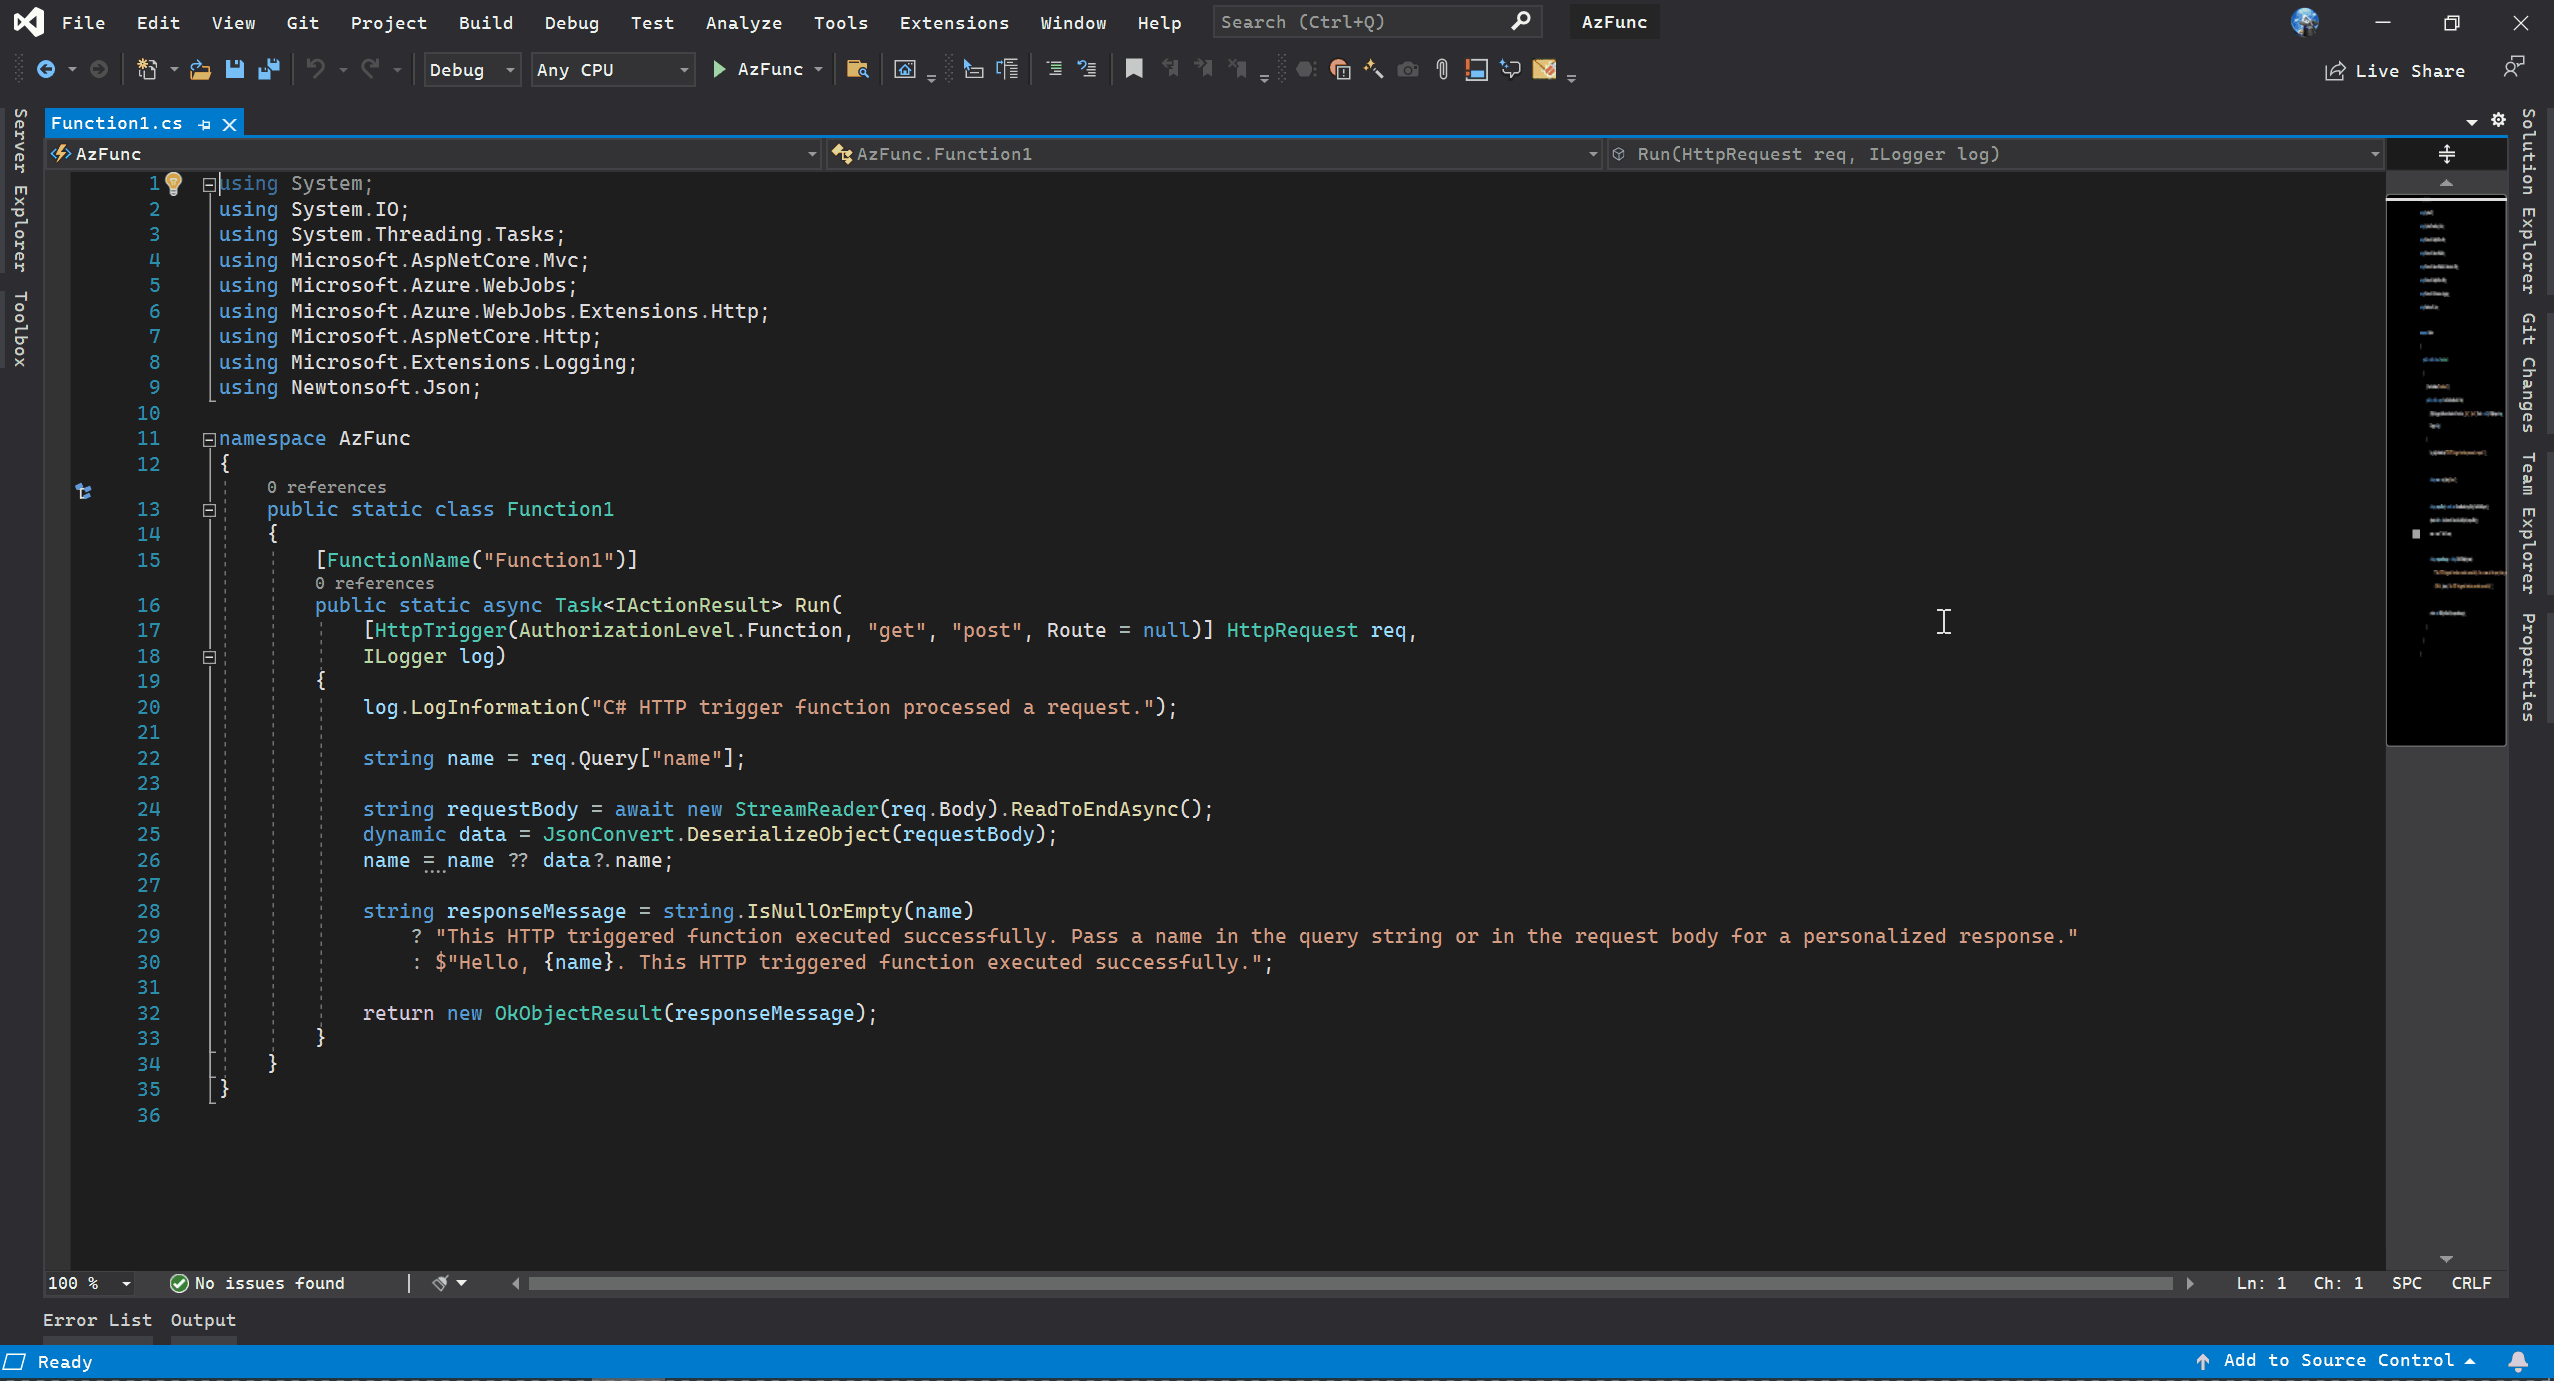
Task: Open the Run(HttpRequest req, ILogger log) member dropdown
Action: click(x=1994, y=154)
